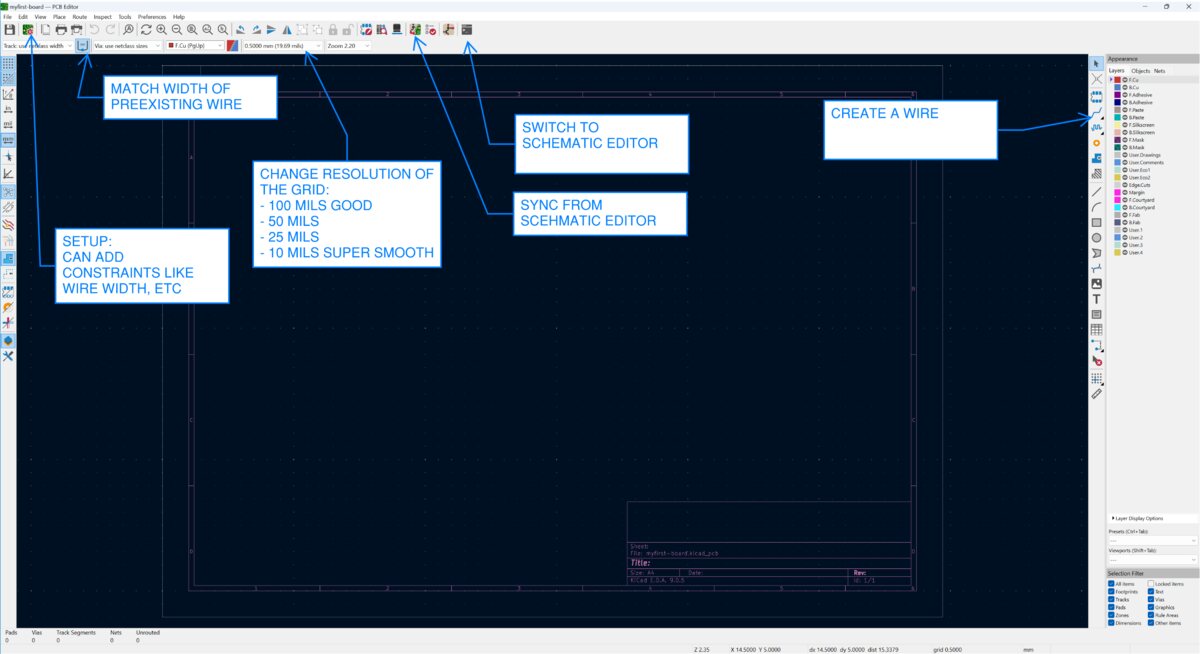Select the Measure tool in the right toolbar
Image resolution: width=1200 pixels, height=654 pixels.
pyautogui.click(x=1096, y=394)
